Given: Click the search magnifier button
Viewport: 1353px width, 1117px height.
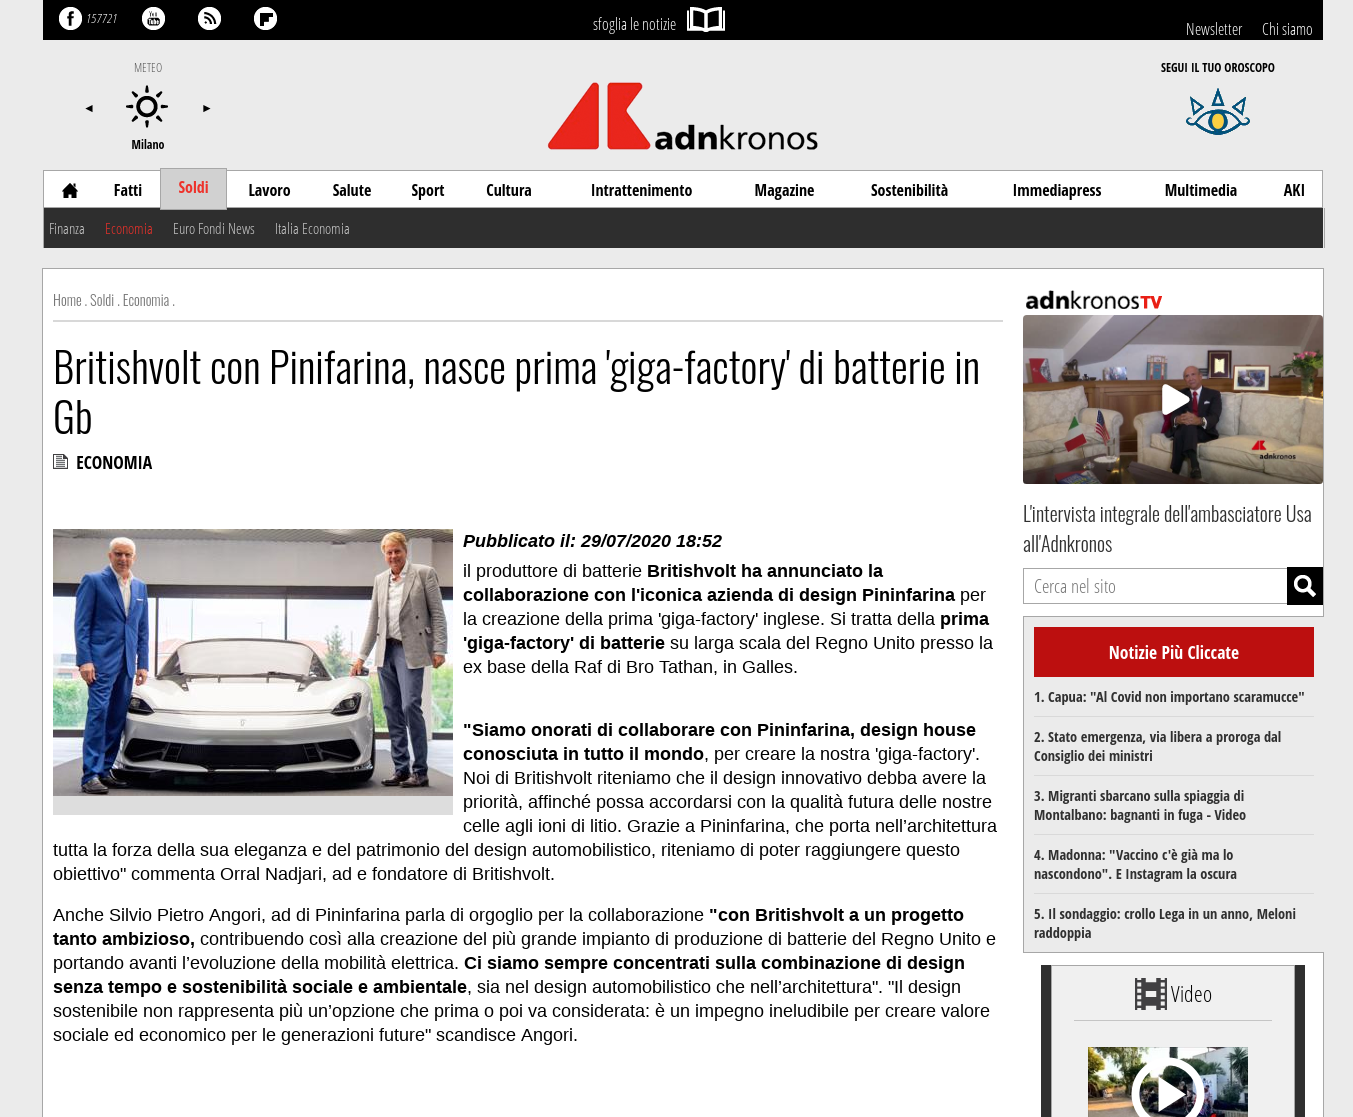Looking at the screenshot, I should (1305, 586).
